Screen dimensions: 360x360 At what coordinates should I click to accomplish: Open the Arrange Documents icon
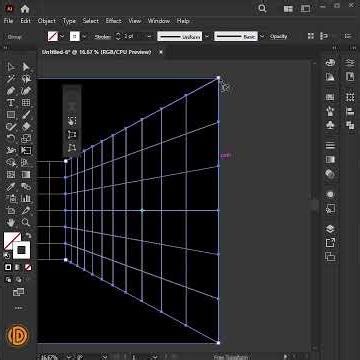coord(288,9)
